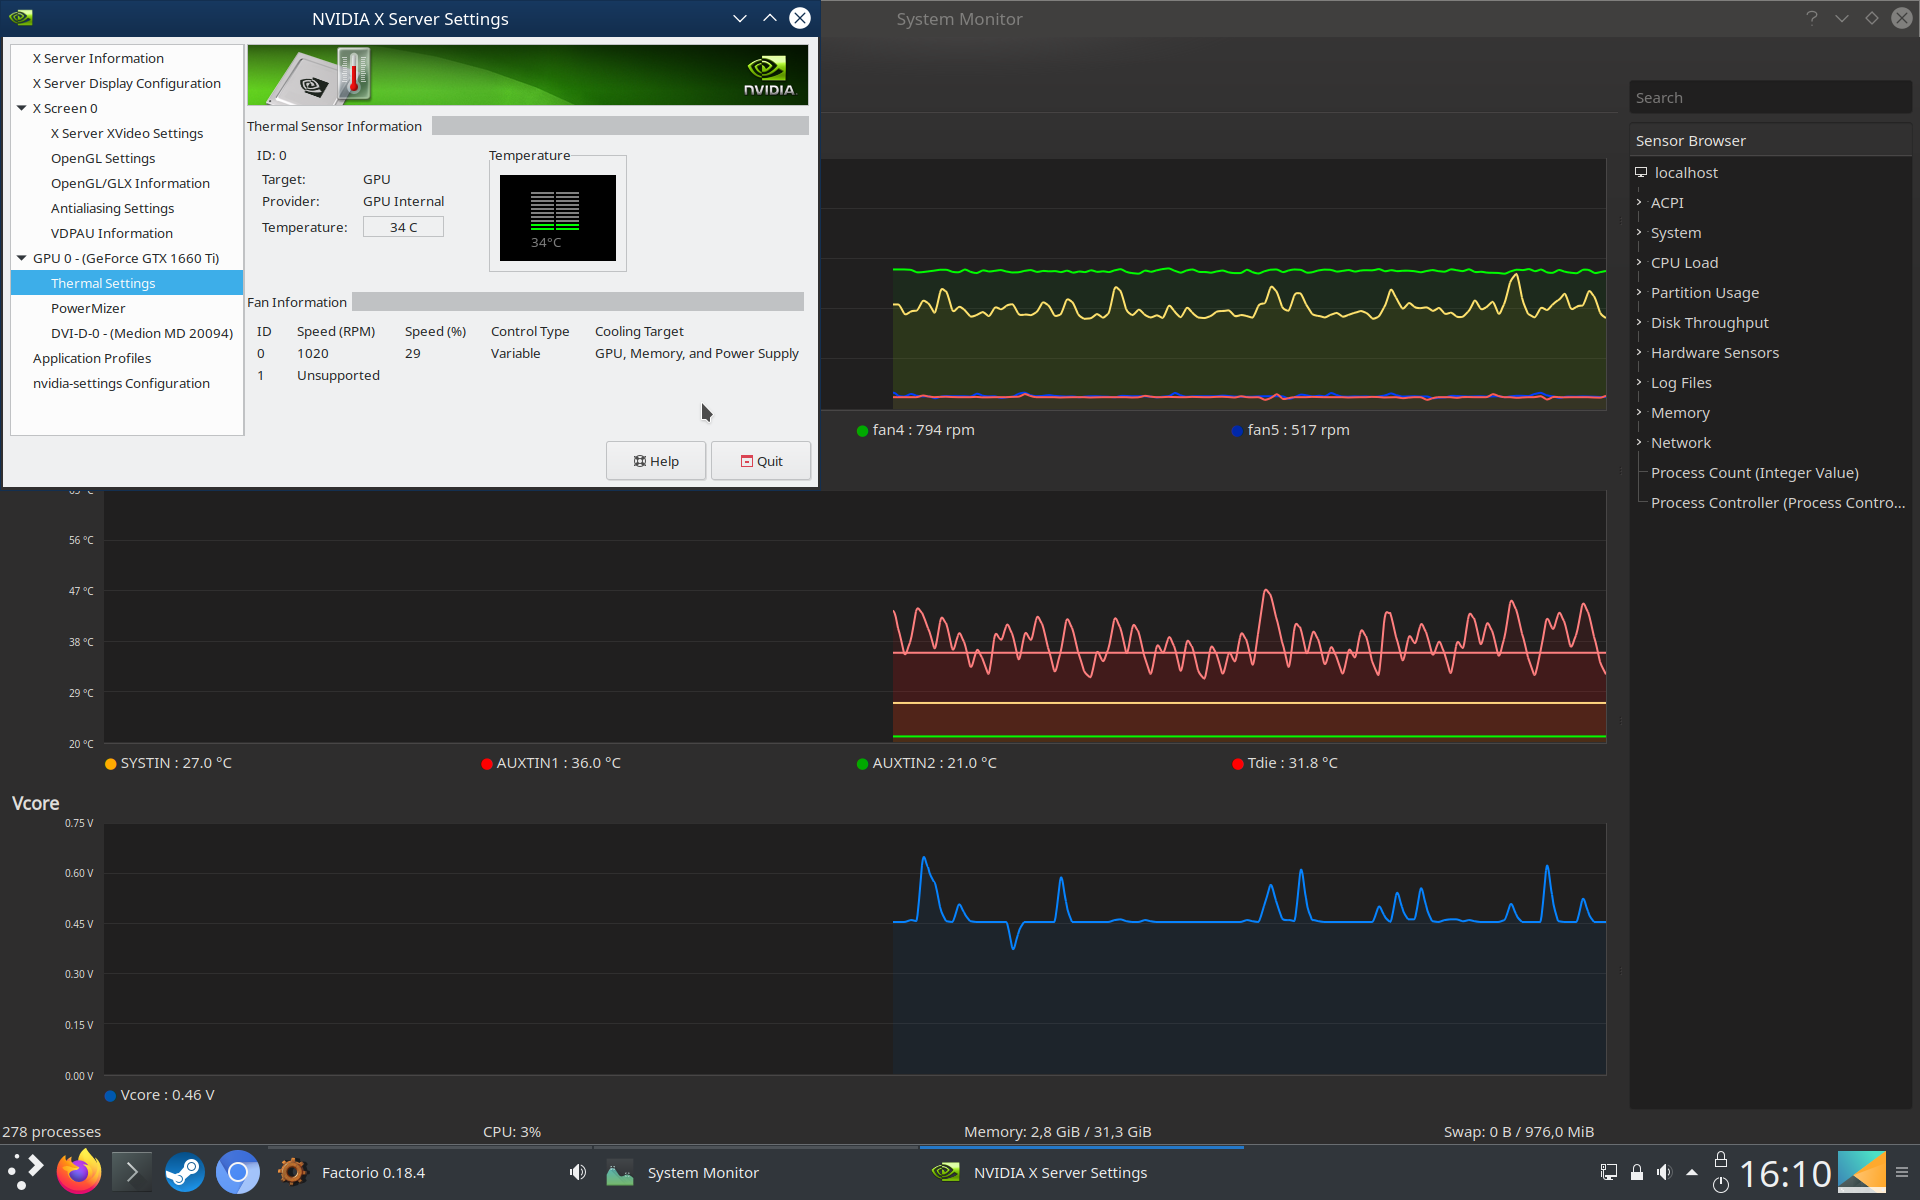The width and height of the screenshot is (1920, 1200).
Task: Launch Firefox from the taskbar
Action: click(x=79, y=1172)
